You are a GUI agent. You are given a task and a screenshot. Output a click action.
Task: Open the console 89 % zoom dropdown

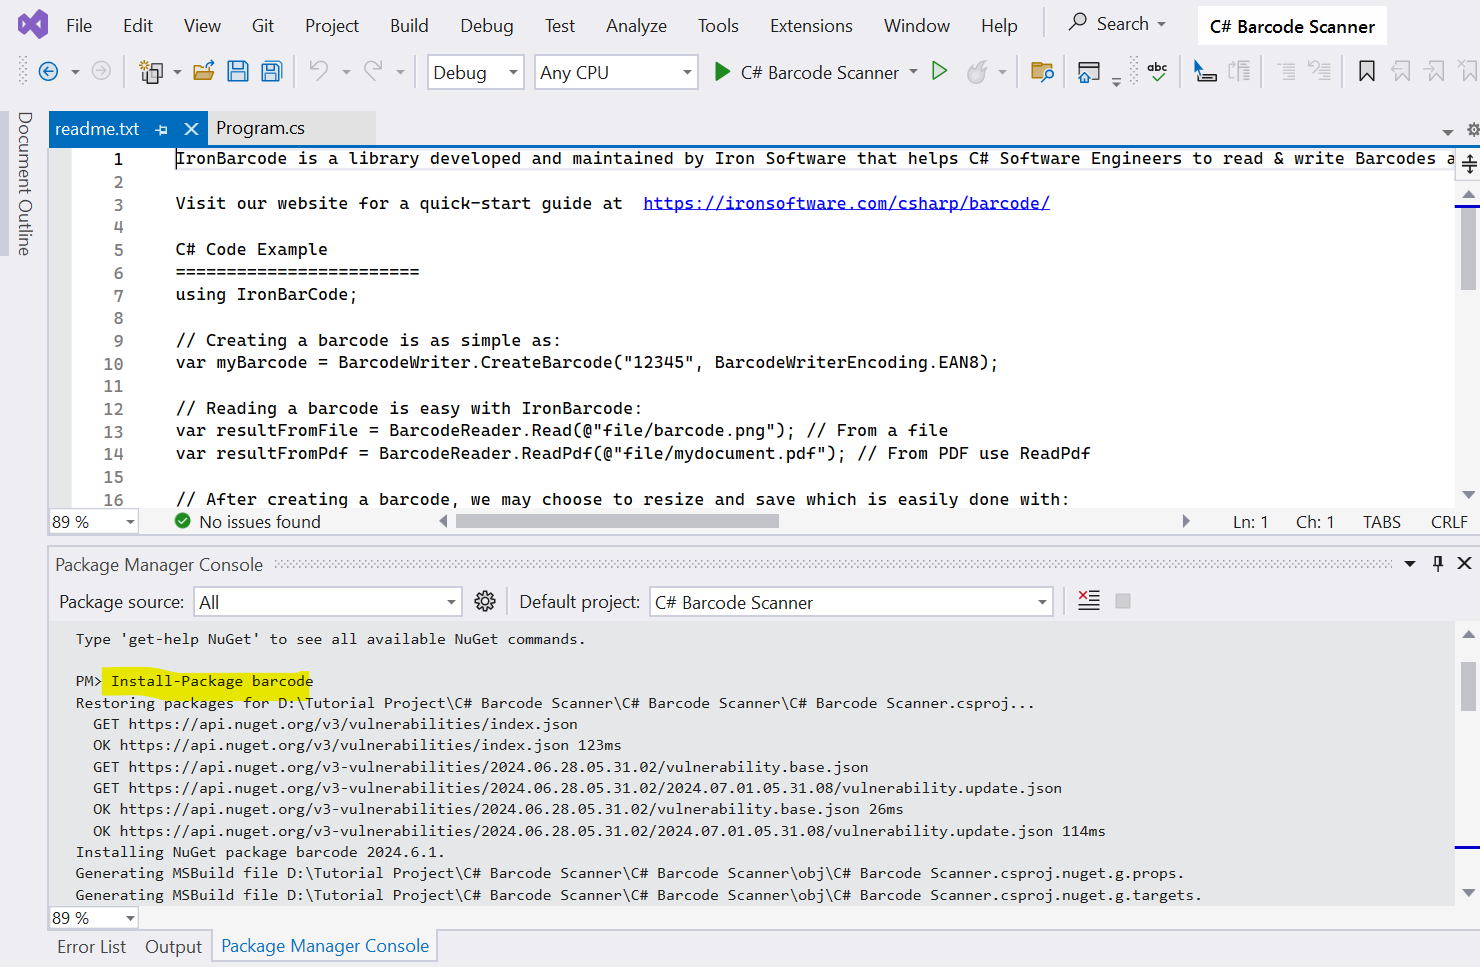pyautogui.click(x=93, y=918)
